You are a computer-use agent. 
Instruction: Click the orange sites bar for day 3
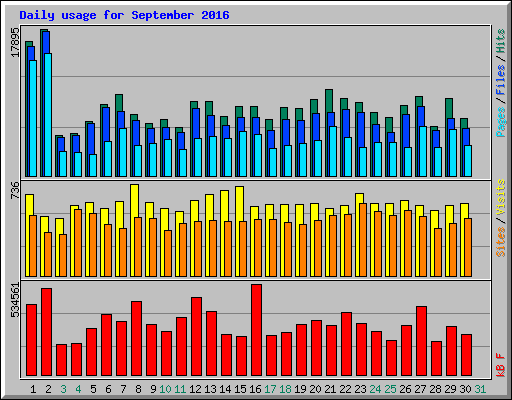pyautogui.click(x=63, y=255)
